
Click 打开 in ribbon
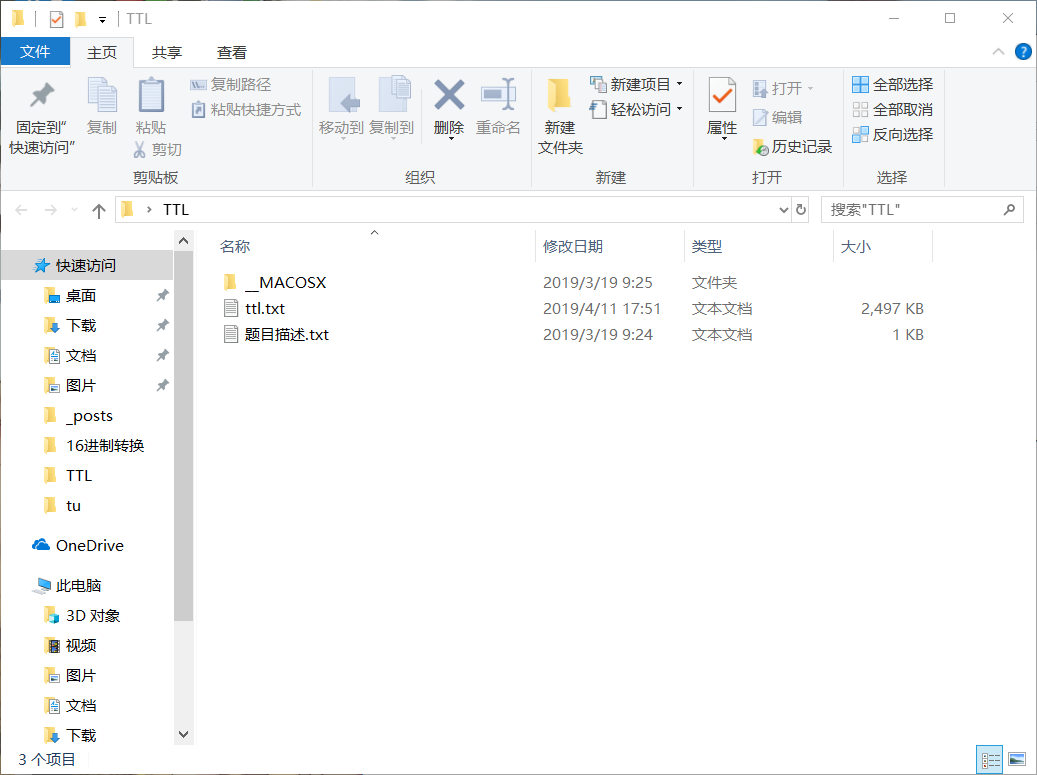click(x=783, y=89)
